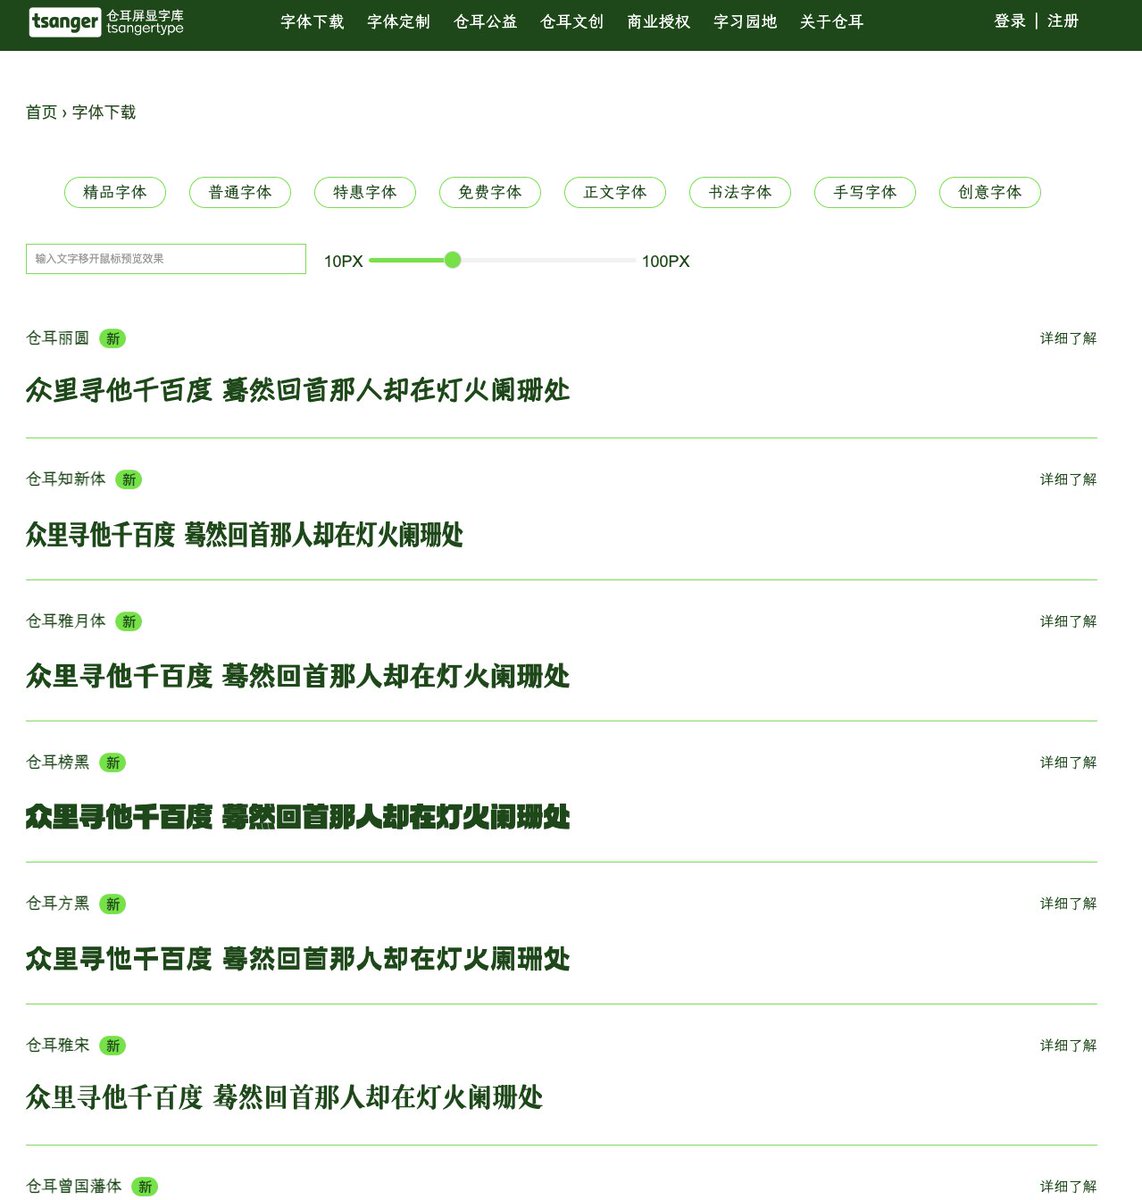The width and height of the screenshot is (1142, 1200).
Task: Open the 字习园地 navigation item
Action: point(744,21)
